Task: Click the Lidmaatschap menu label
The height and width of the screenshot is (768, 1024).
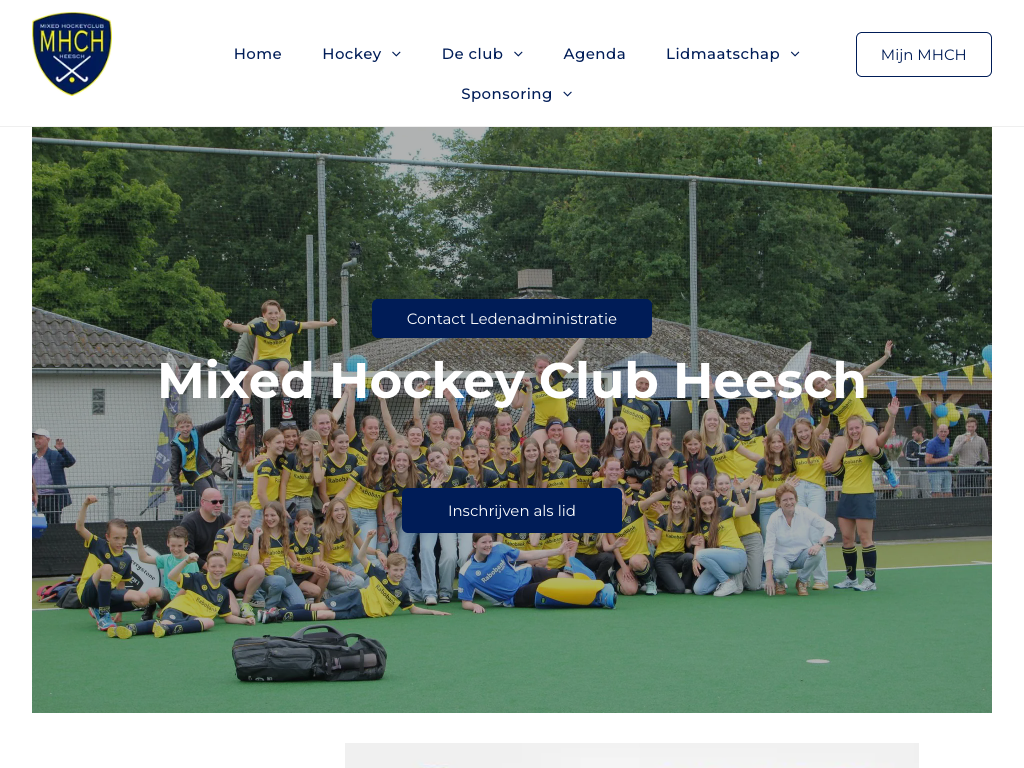Action: tap(723, 54)
